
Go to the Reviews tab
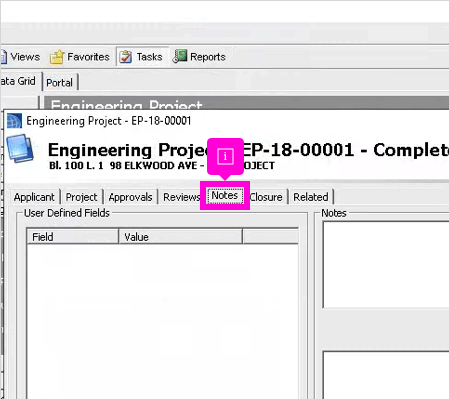click(181, 197)
